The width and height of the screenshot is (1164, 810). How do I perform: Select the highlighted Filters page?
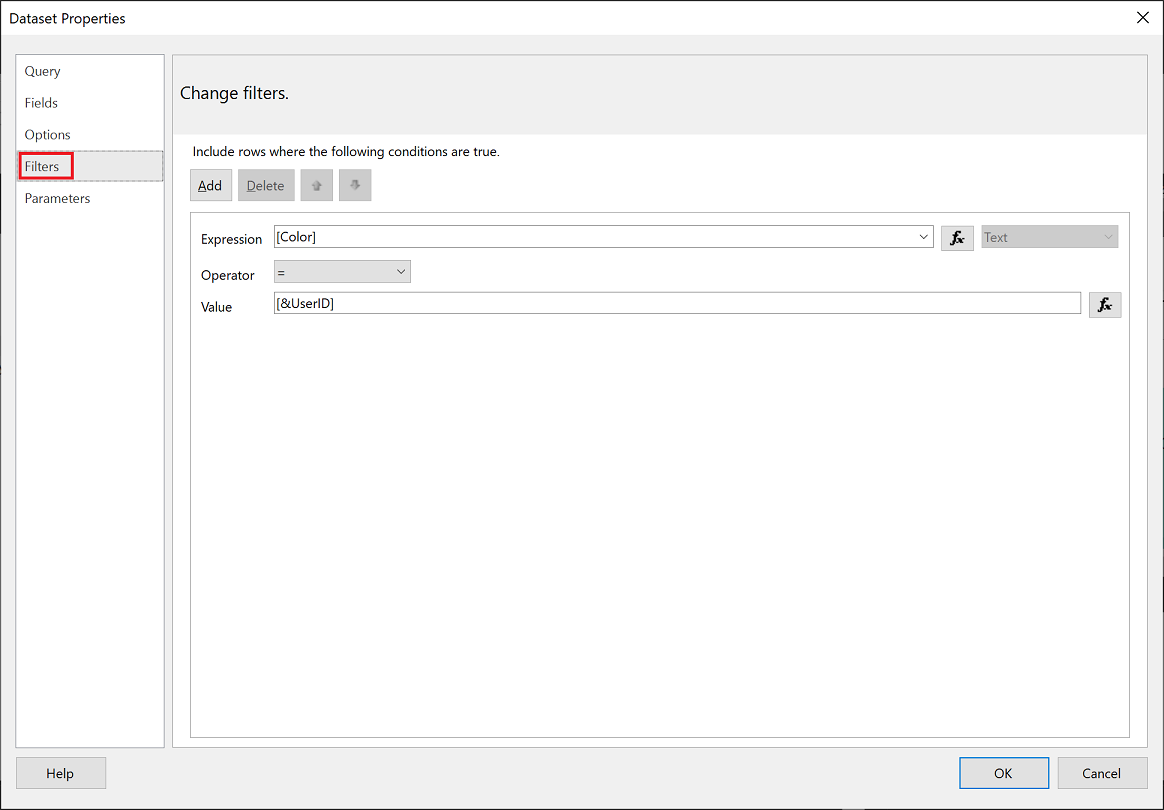45,165
